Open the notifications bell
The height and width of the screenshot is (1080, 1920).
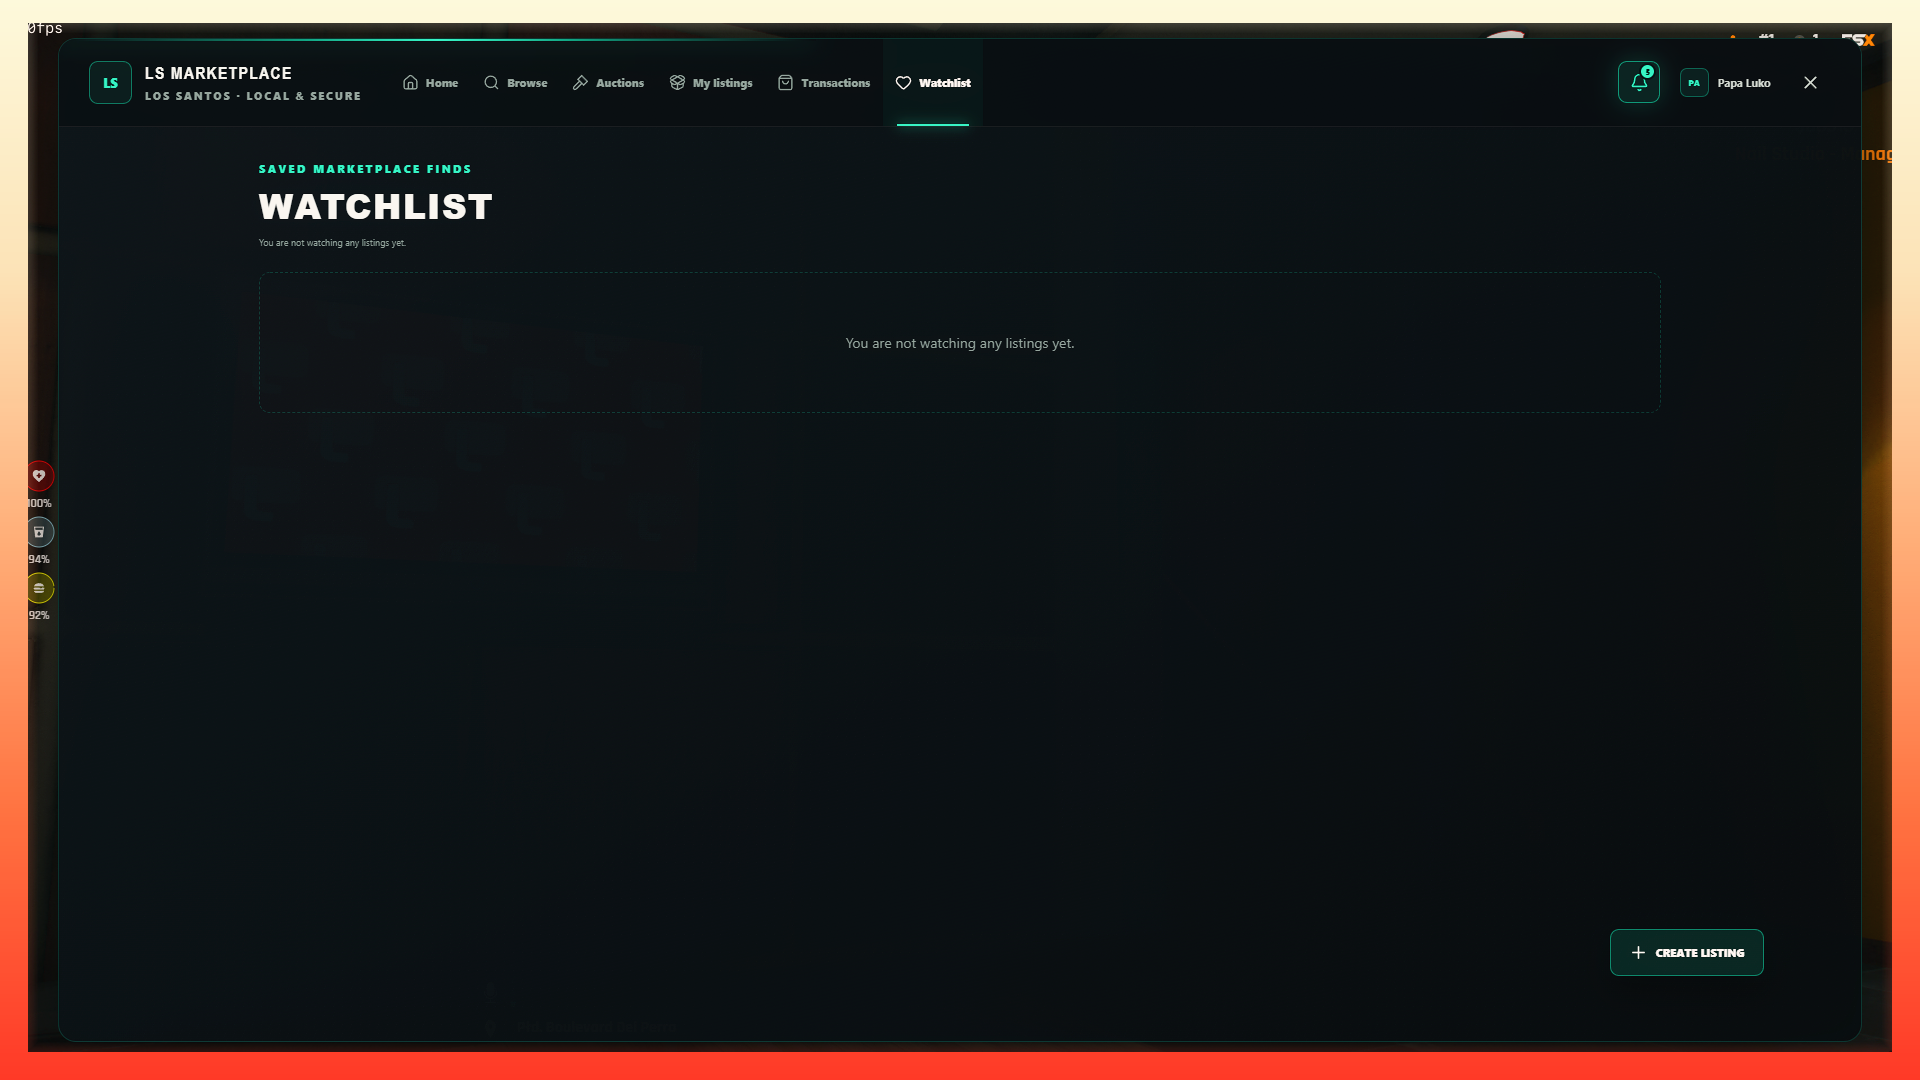pyautogui.click(x=1639, y=83)
